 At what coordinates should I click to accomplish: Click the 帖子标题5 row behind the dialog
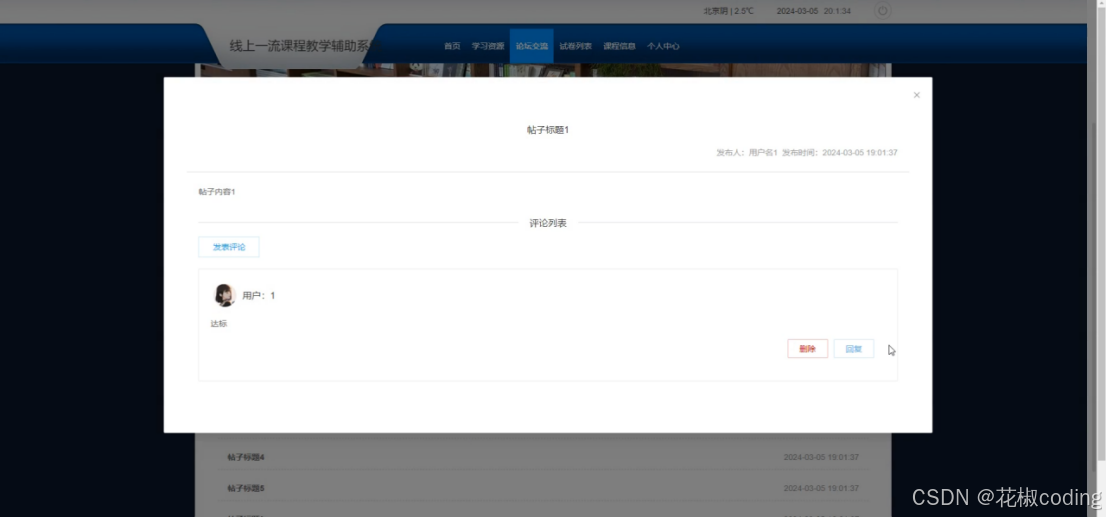coord(542,488)
